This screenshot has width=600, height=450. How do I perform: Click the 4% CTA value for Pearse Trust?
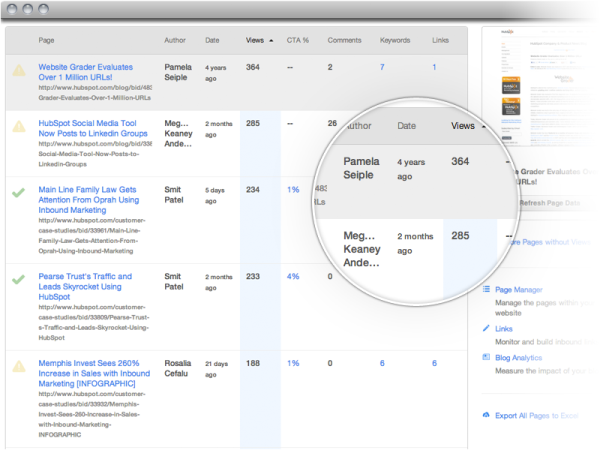pyautogui.click(x=293, y=276)
